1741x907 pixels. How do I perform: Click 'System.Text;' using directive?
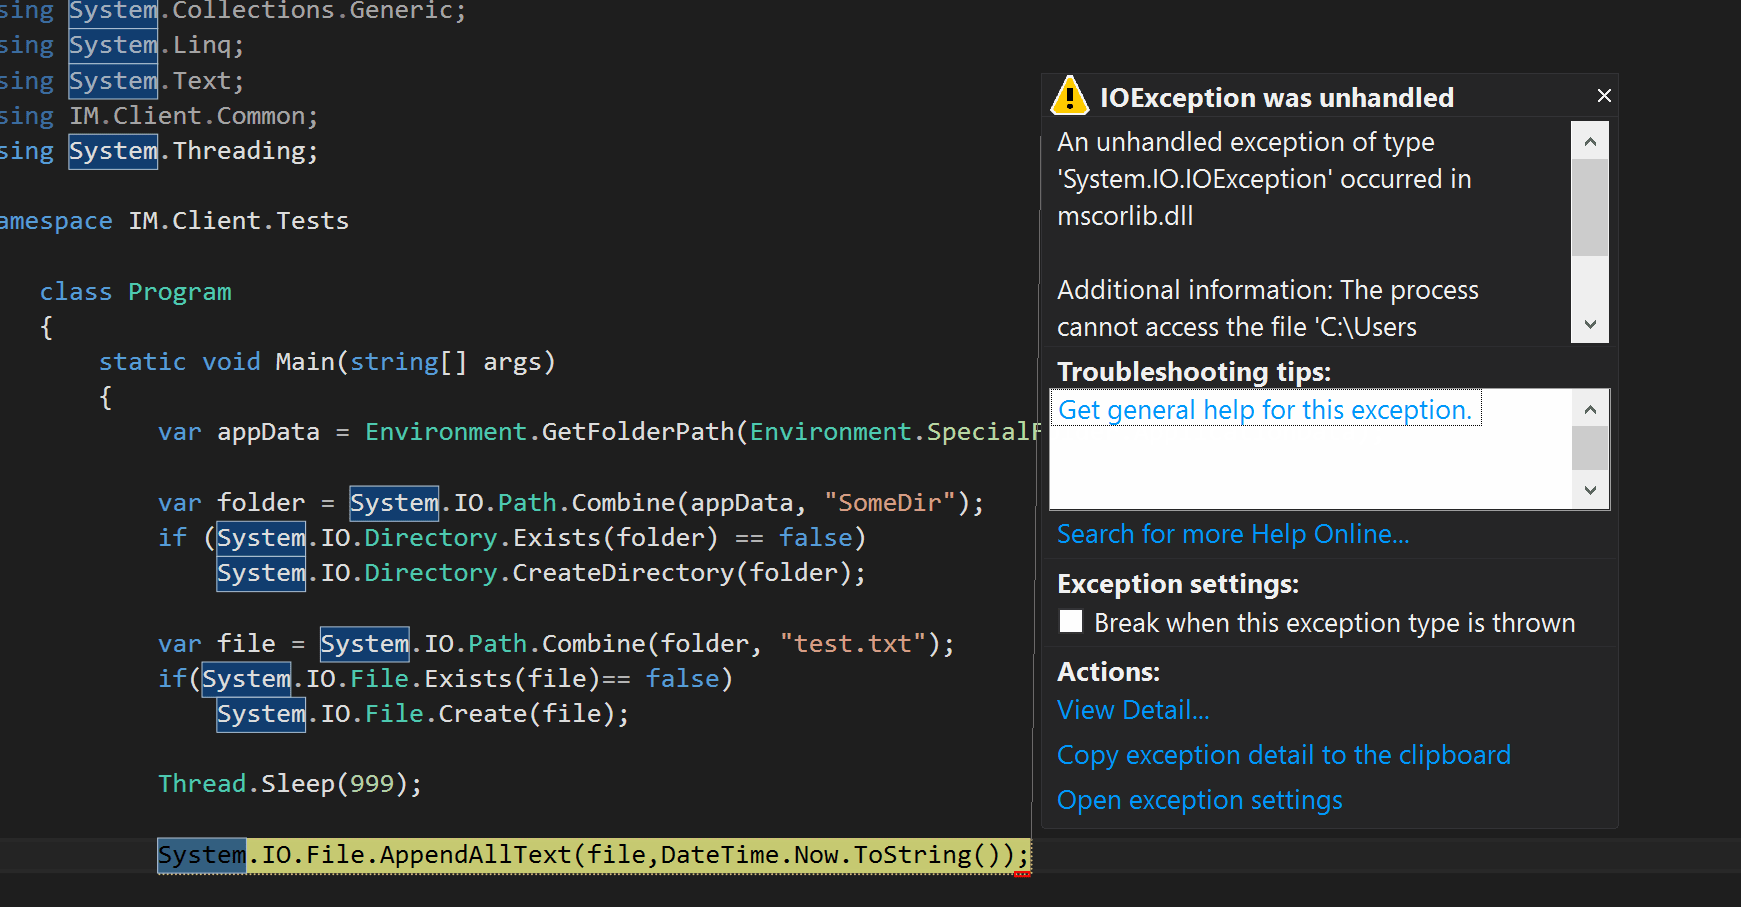pos(156,81)
